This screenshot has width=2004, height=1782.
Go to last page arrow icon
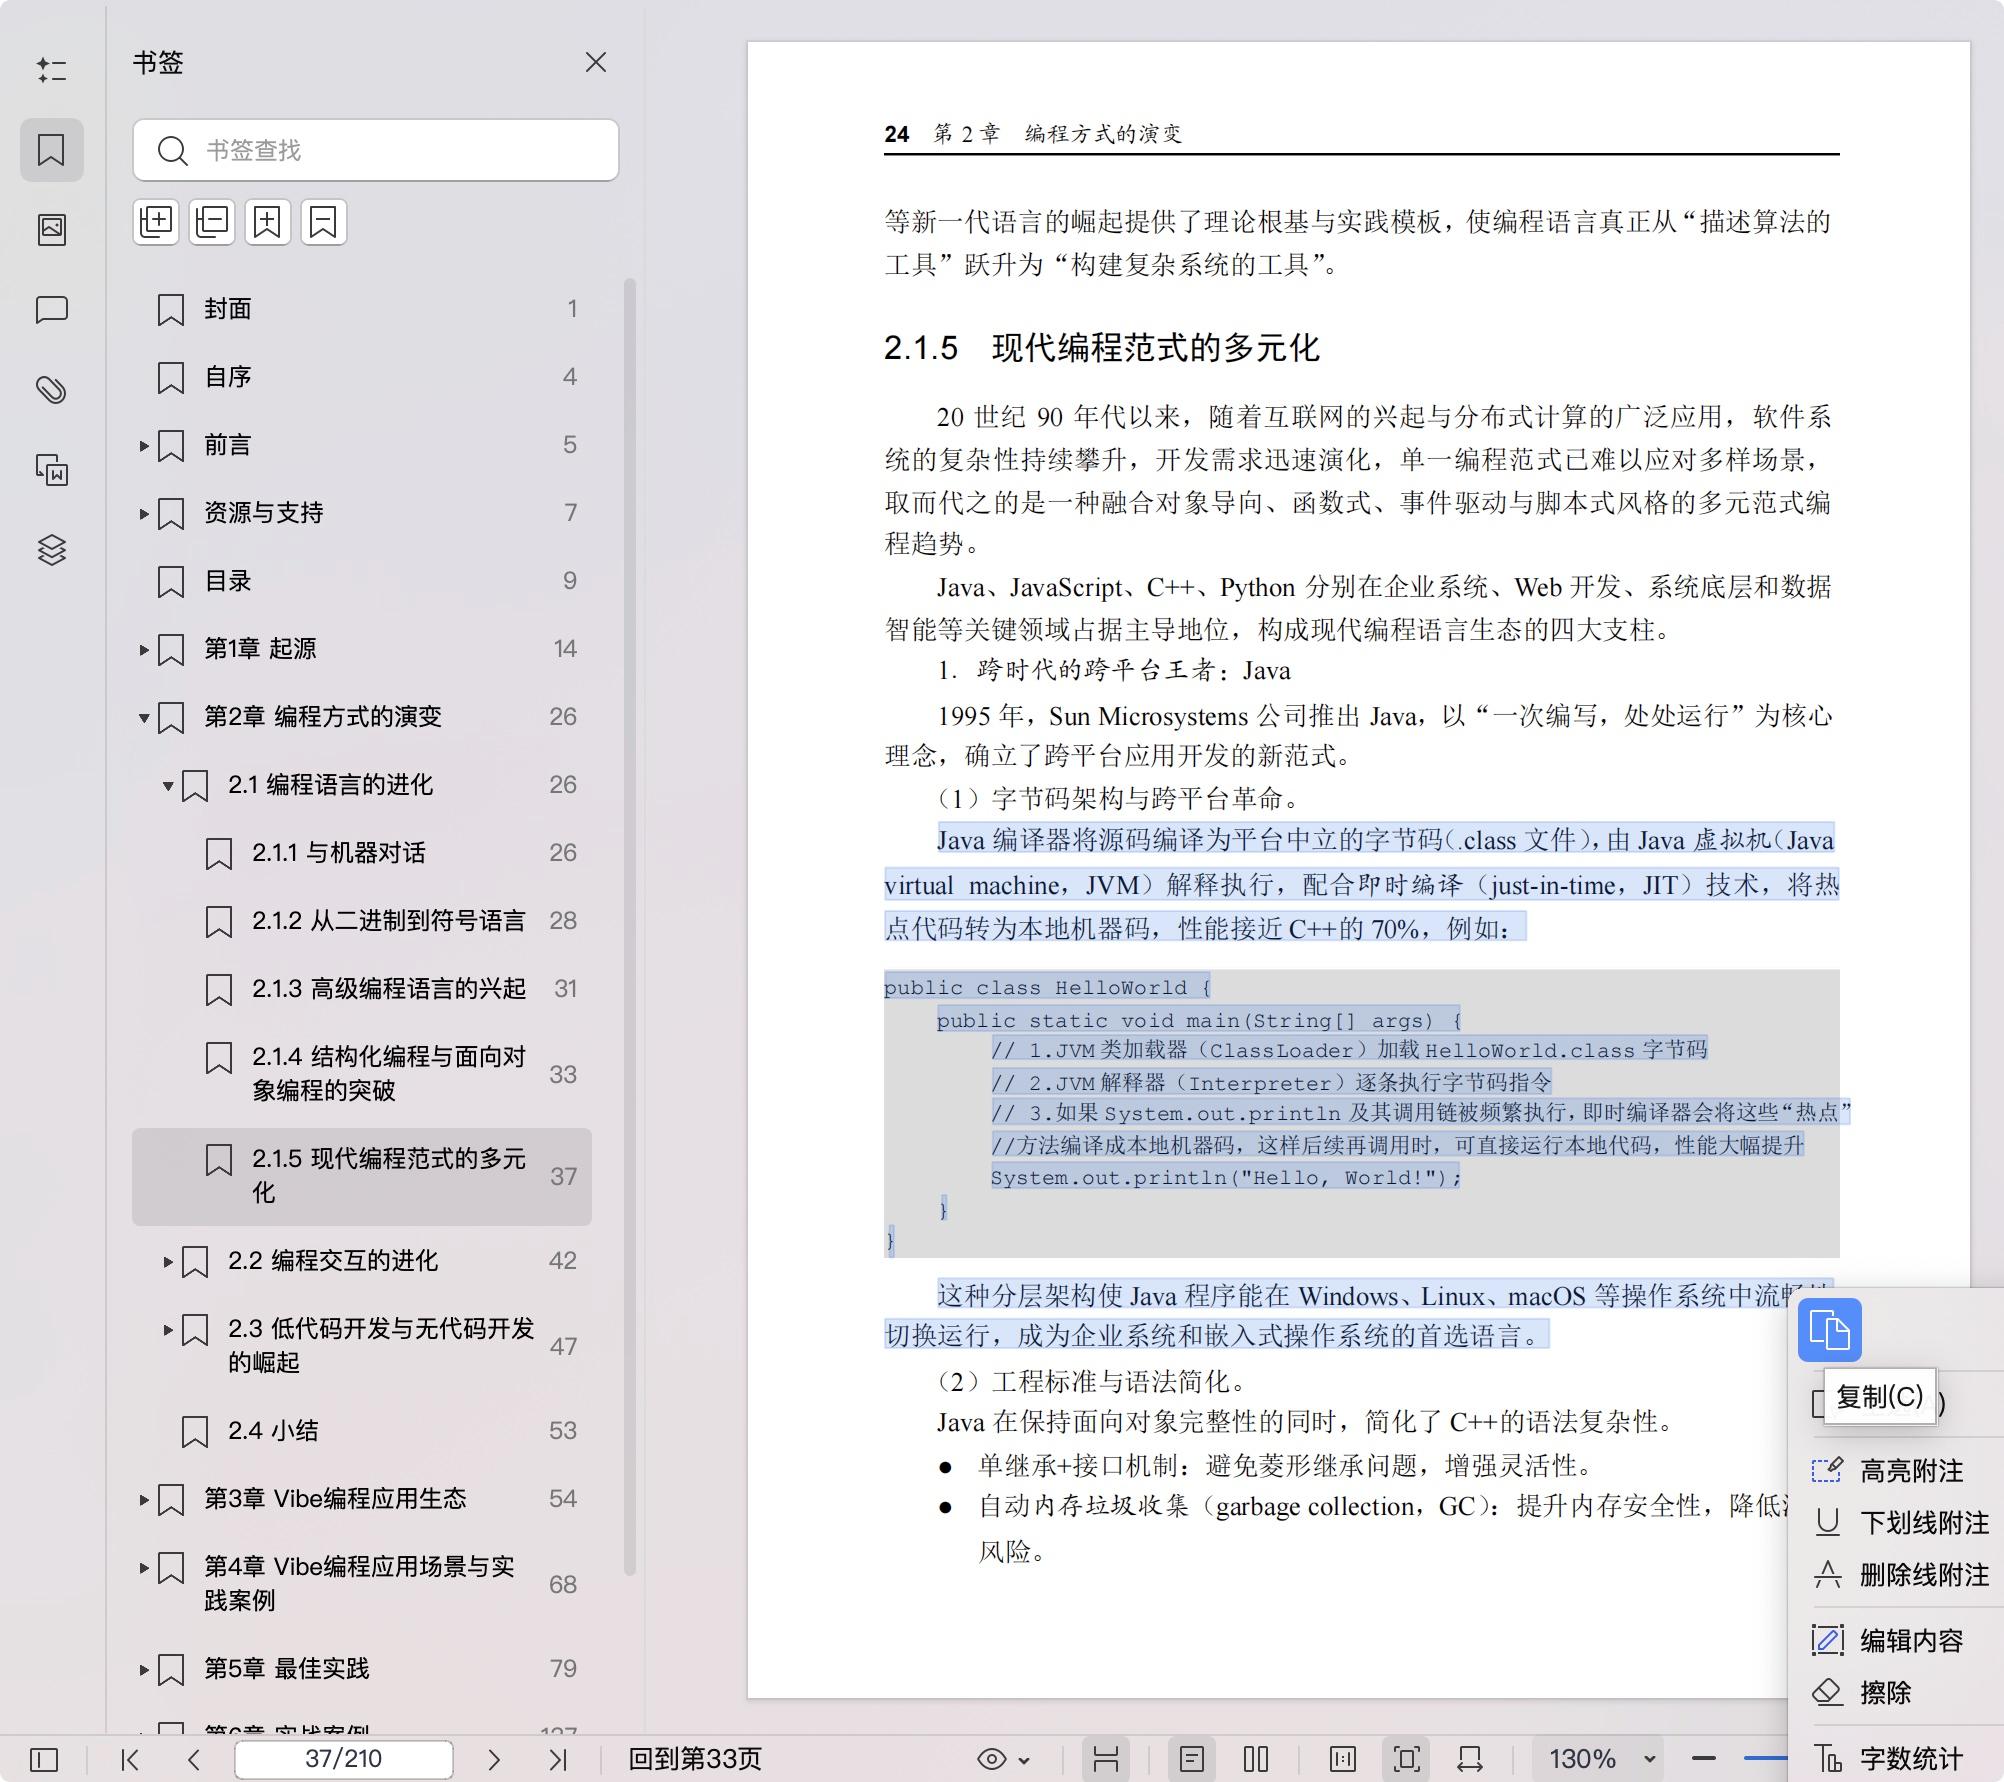click(x=558, y=1759)
